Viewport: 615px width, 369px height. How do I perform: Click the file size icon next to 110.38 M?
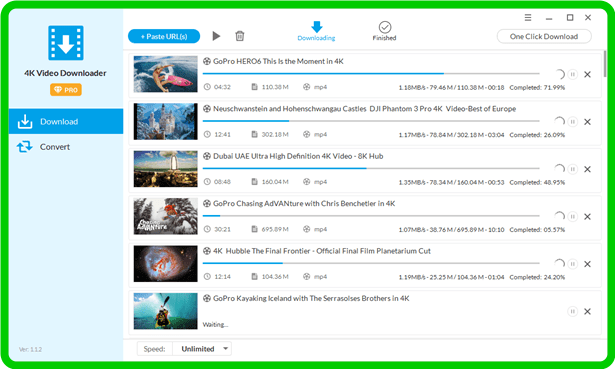tap(254, 87)
